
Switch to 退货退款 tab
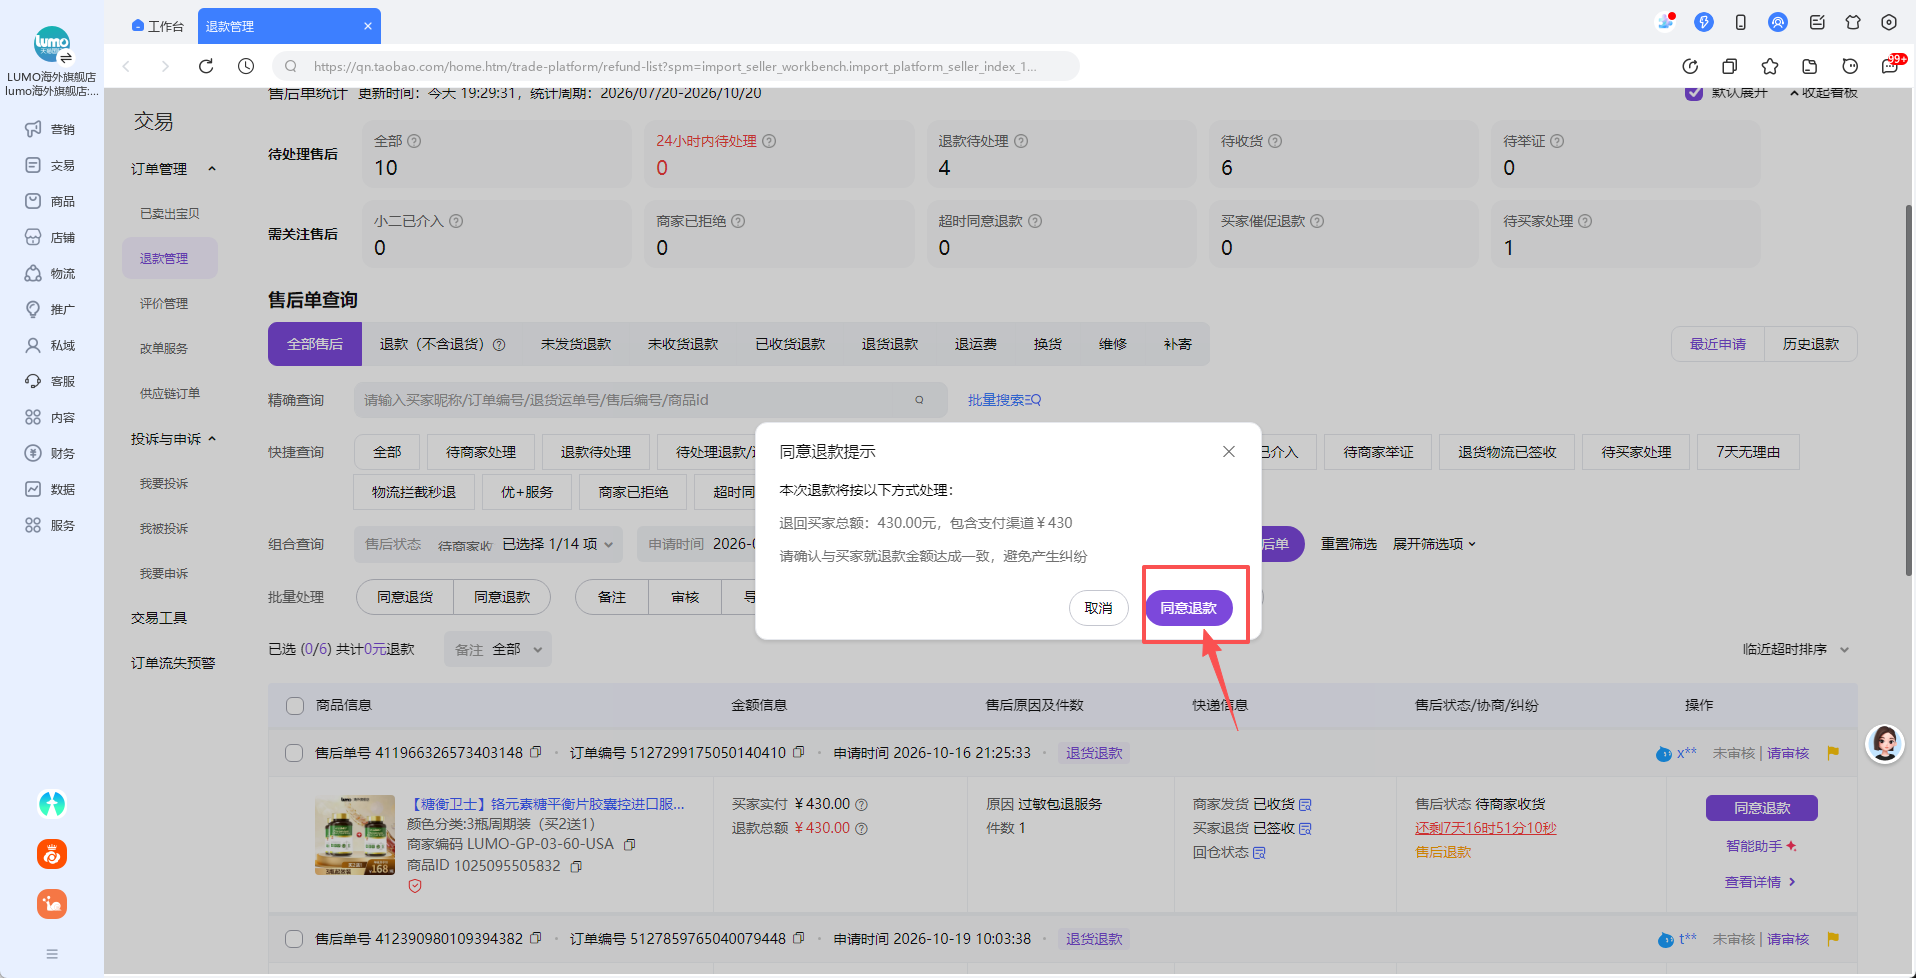[890, 344]
